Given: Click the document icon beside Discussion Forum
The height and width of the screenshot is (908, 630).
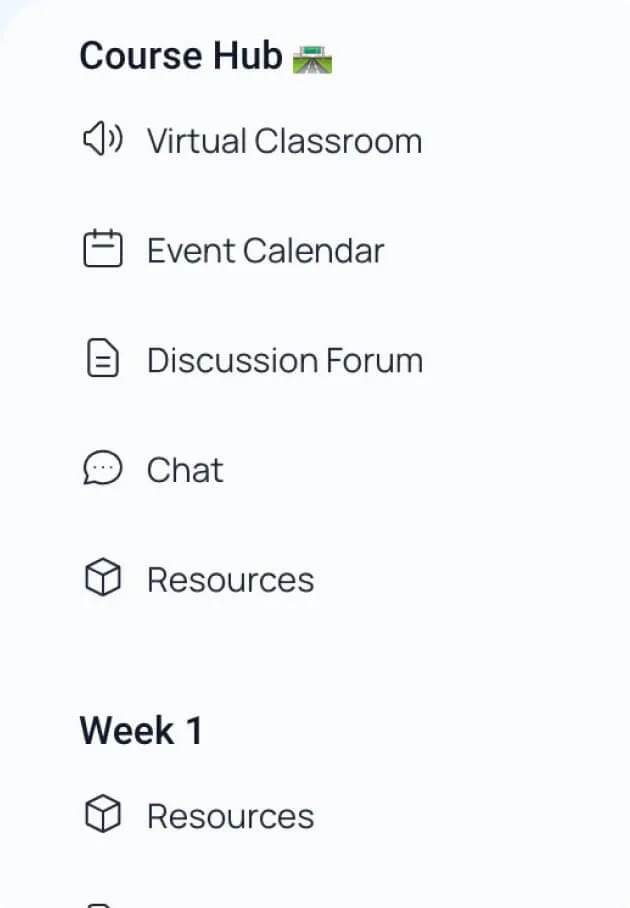Looking at the screenshot, I should [x=101, y=360].
